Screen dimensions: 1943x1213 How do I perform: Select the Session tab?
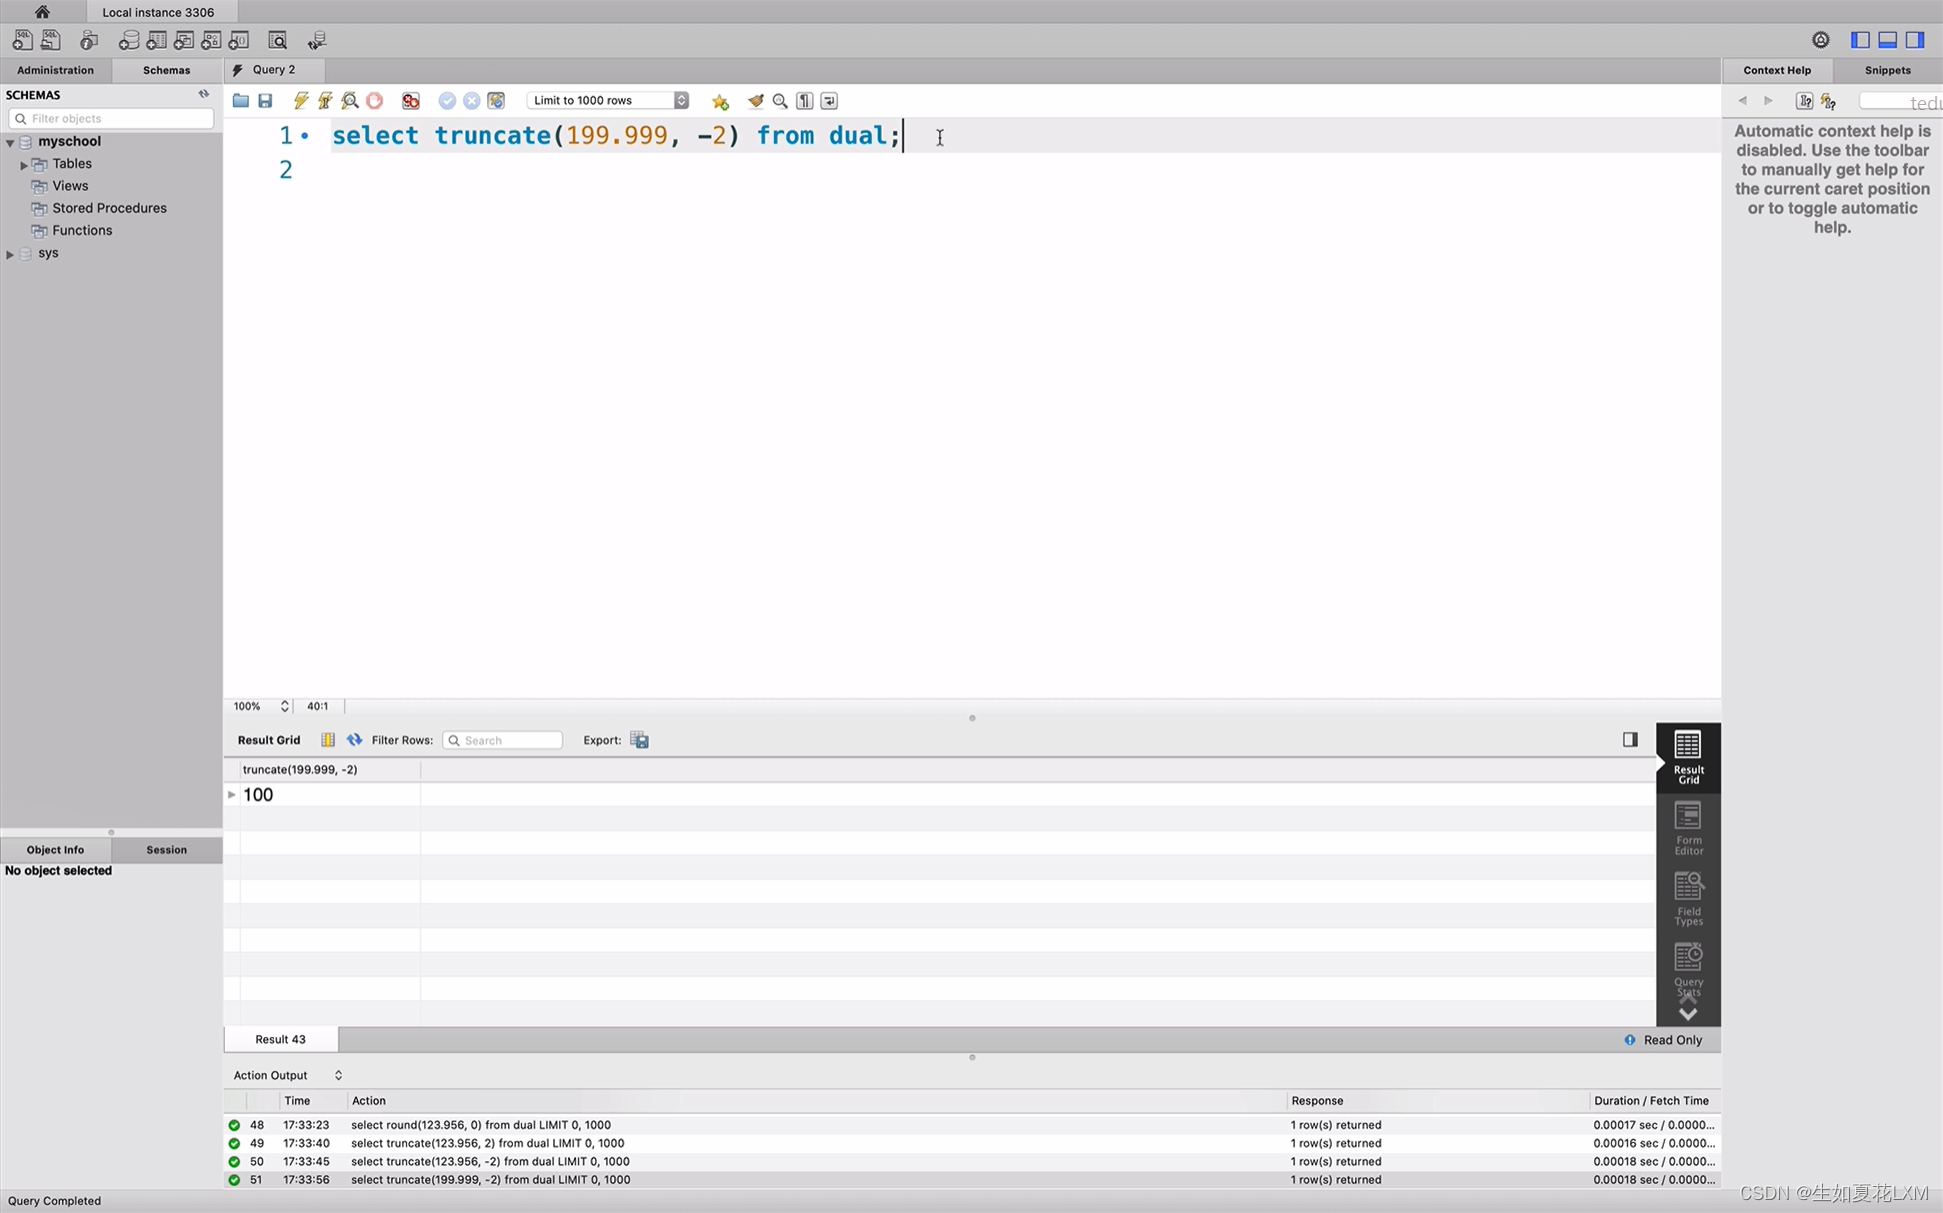(x=166, y=849)
